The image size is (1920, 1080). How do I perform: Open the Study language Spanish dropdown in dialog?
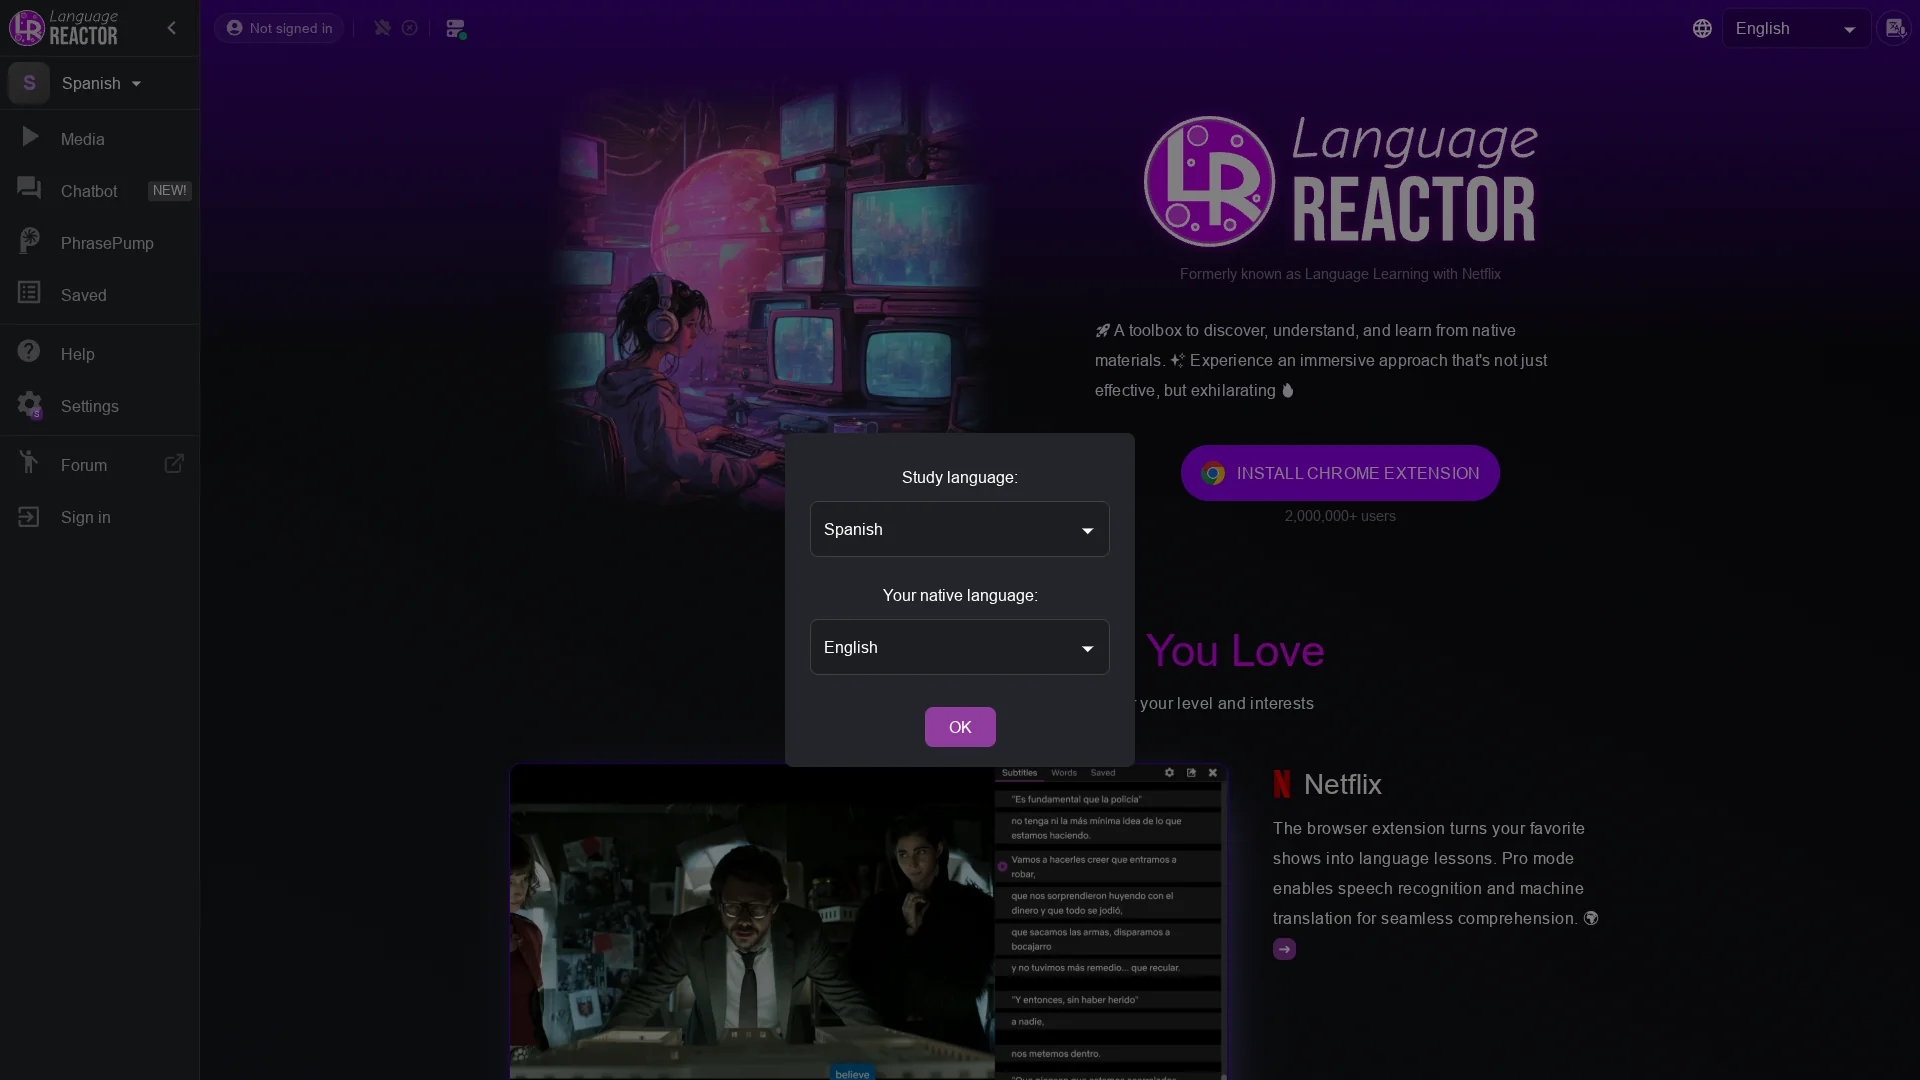tap(959, 529)
